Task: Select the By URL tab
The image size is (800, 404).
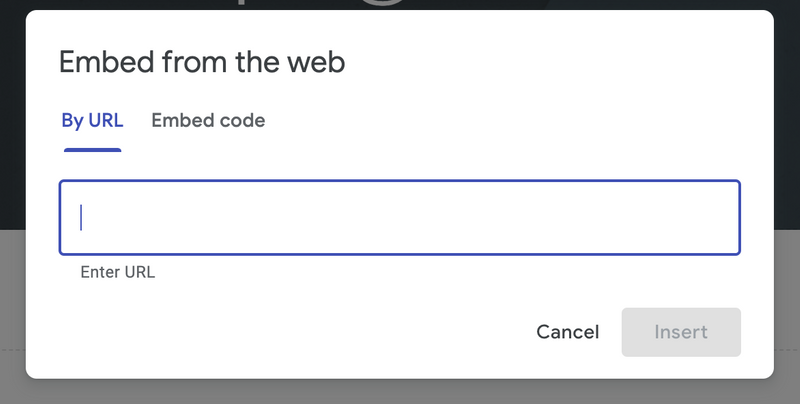Action: point(92,120)
